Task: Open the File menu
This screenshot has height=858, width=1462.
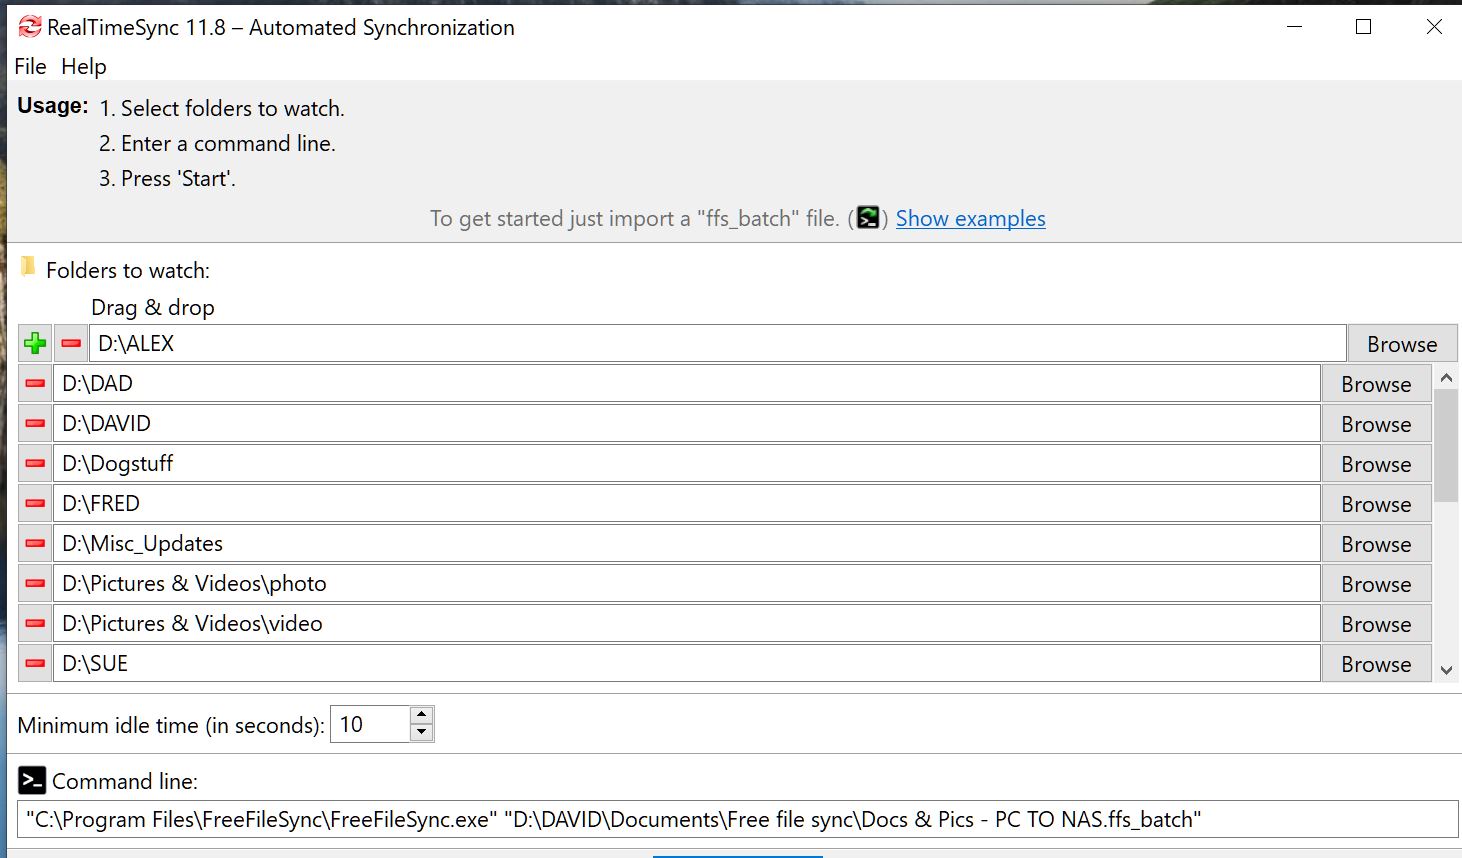Action: click(30, 66)
